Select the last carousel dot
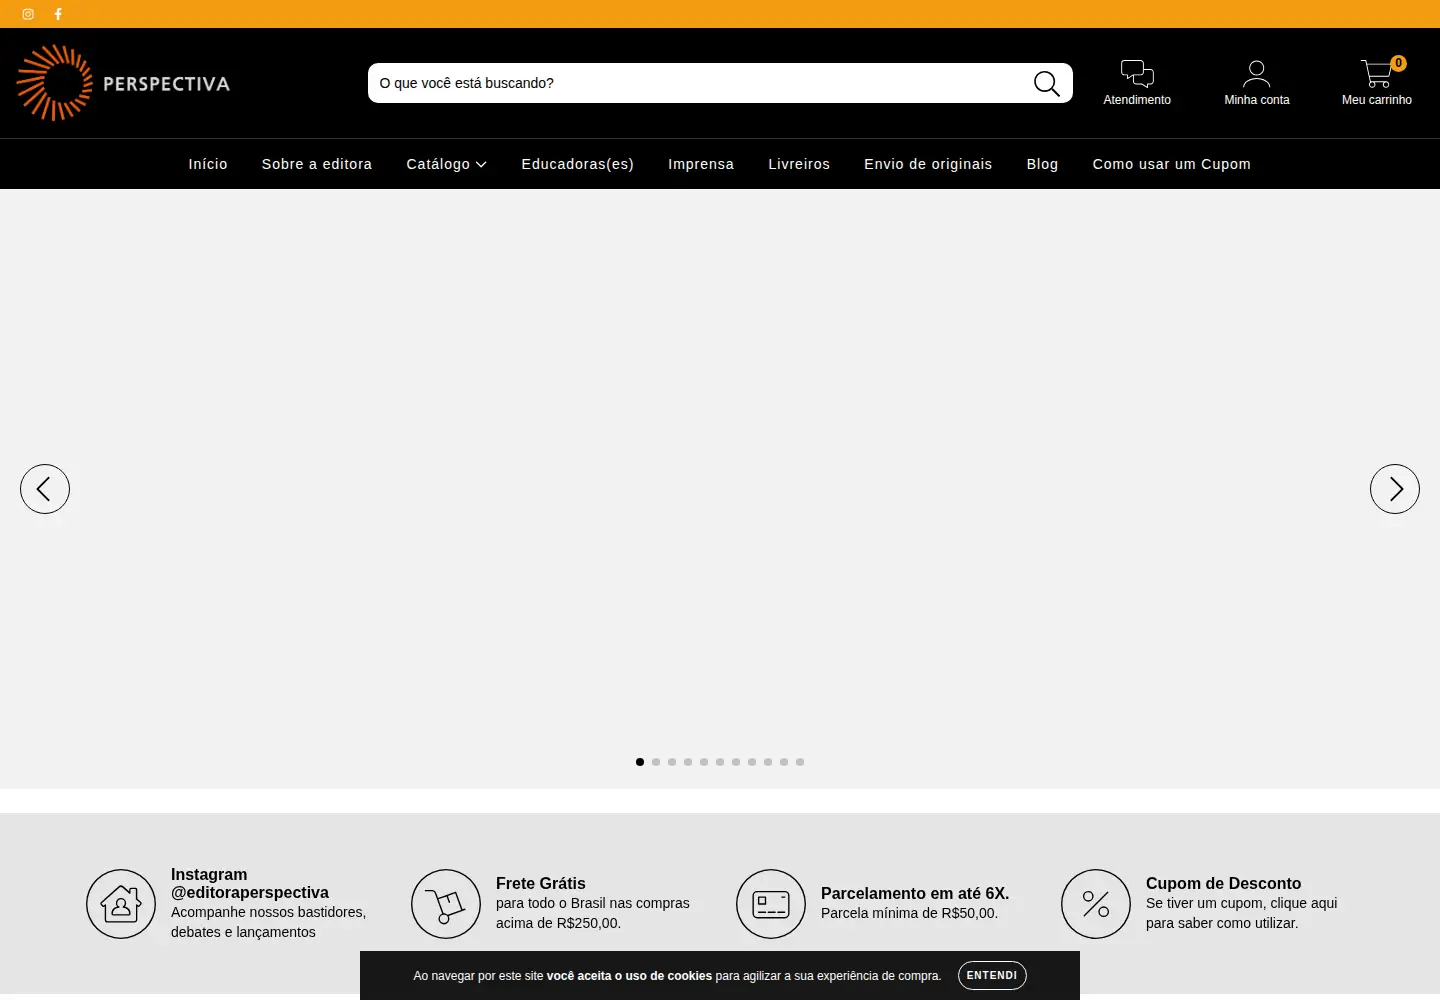Image resolution: width=1440 pixels, height=1000 pixels. 800,762
